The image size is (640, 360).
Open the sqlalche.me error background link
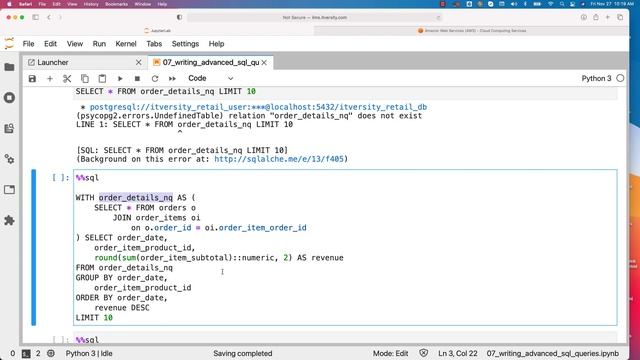click(x=279, y=159)
